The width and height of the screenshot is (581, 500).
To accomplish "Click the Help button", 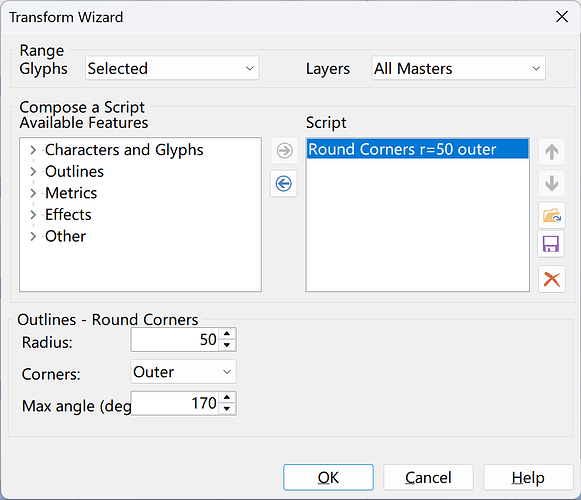I will [x=528, y=477].
